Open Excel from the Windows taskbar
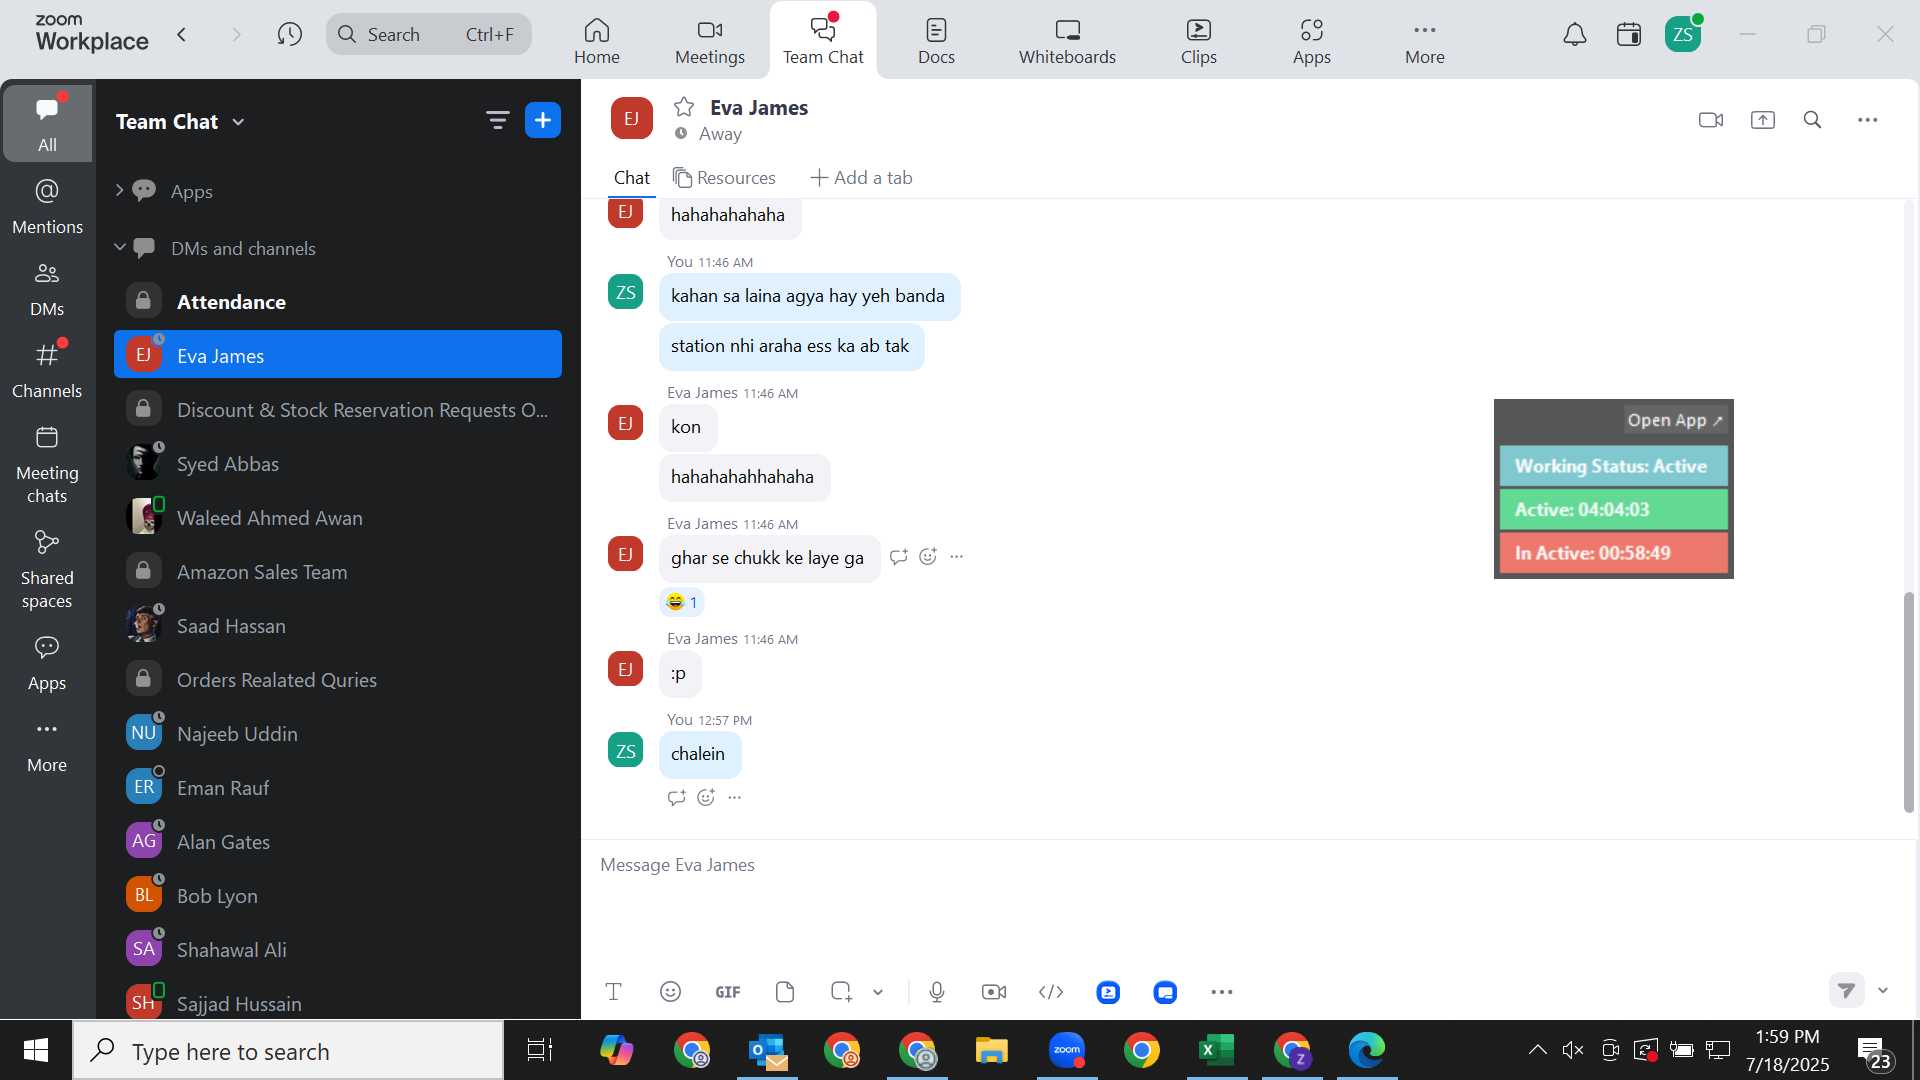Image resolution: width=1920 pixels, height=1080 pixels. click(1216, 1050)
